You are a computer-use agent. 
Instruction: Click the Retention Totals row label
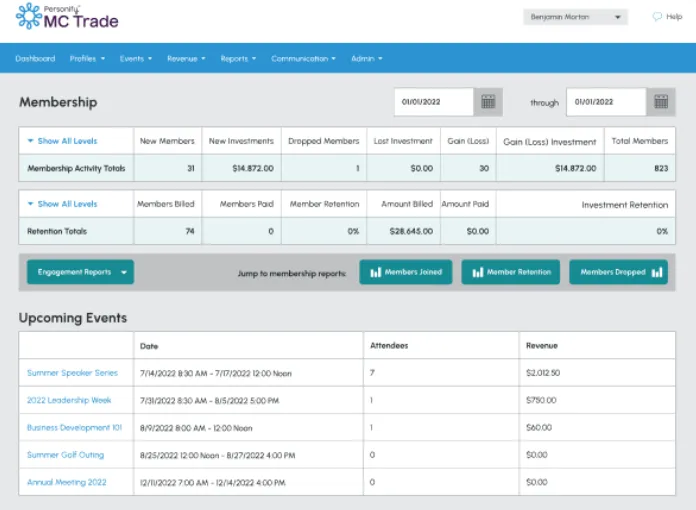point(57,231)
